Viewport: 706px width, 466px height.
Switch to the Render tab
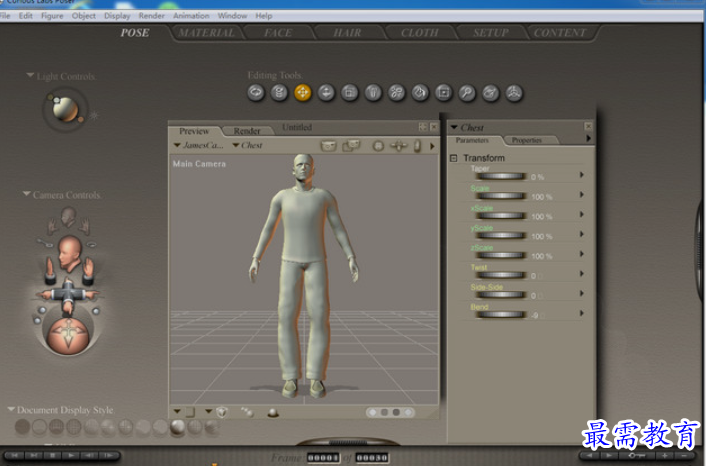point(247,131)
